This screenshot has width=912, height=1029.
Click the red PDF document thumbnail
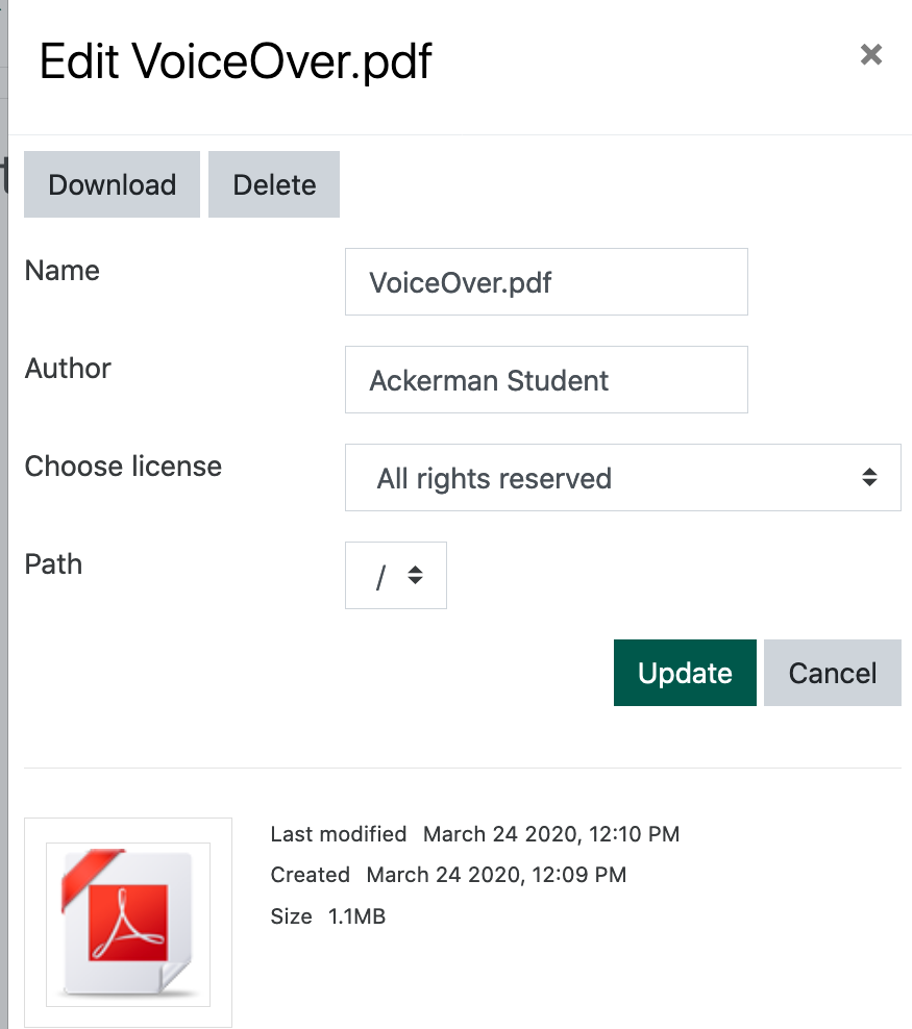tap(127, 922)
